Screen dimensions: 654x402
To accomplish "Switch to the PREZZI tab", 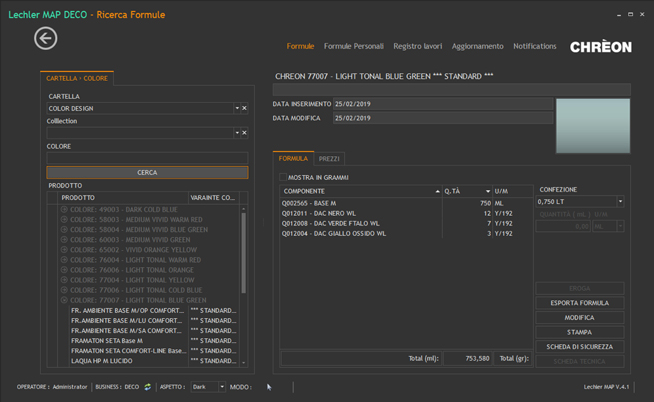I will 329,159.
